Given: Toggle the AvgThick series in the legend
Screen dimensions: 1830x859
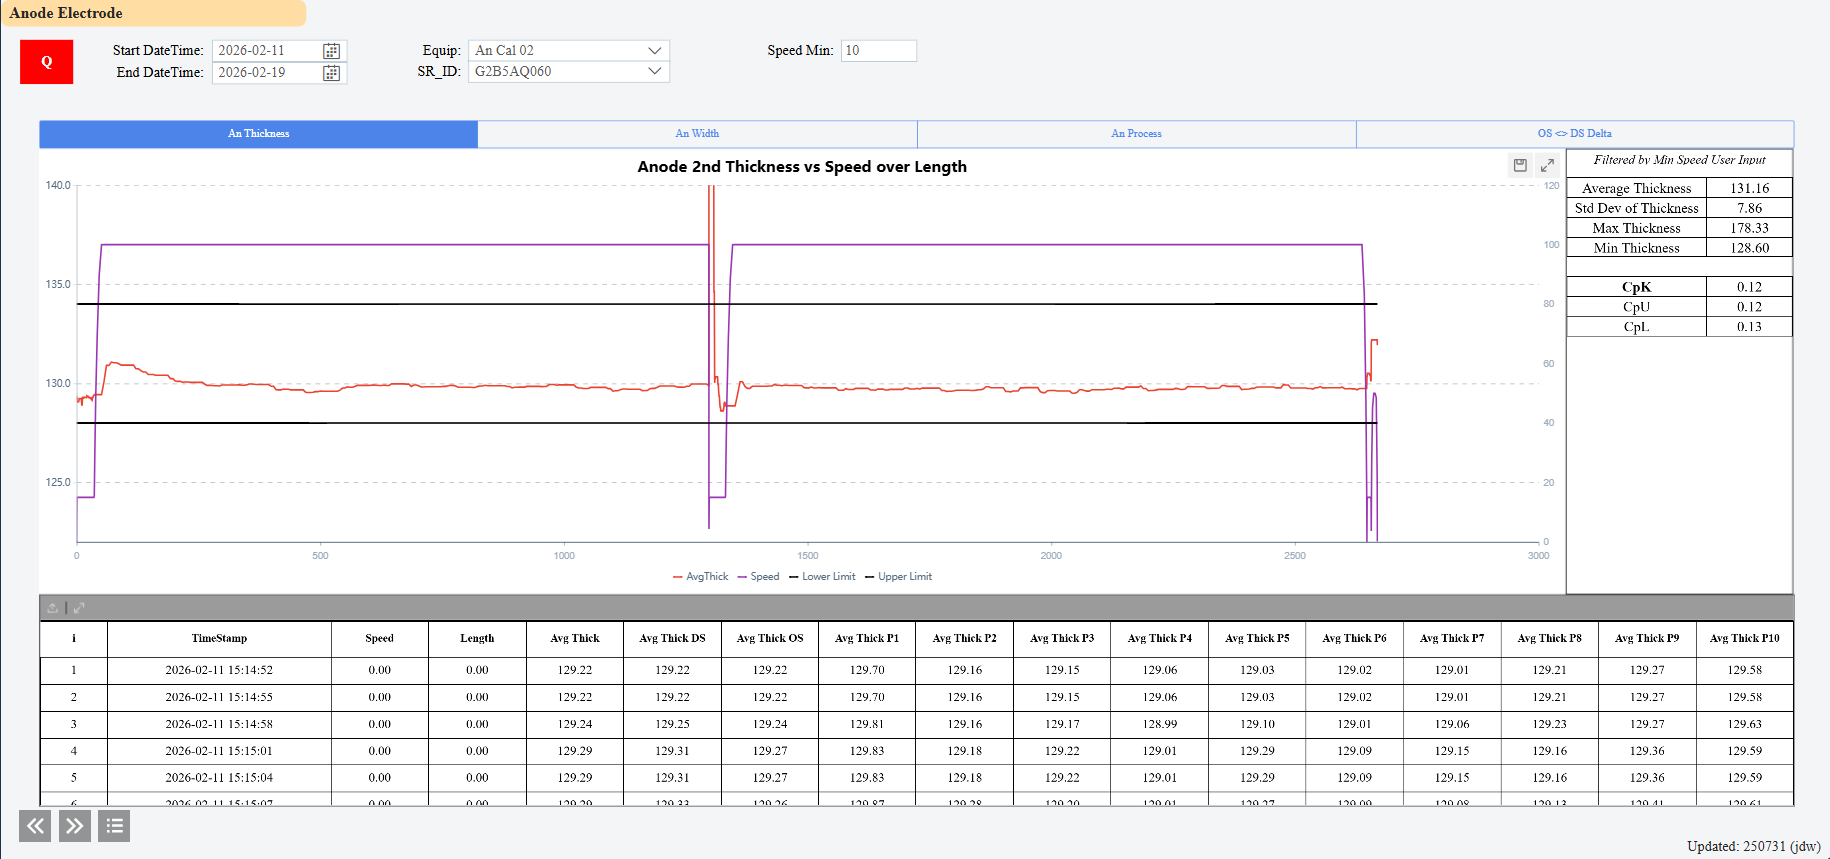Looking at the screenshot, I should tap(701, 577).
